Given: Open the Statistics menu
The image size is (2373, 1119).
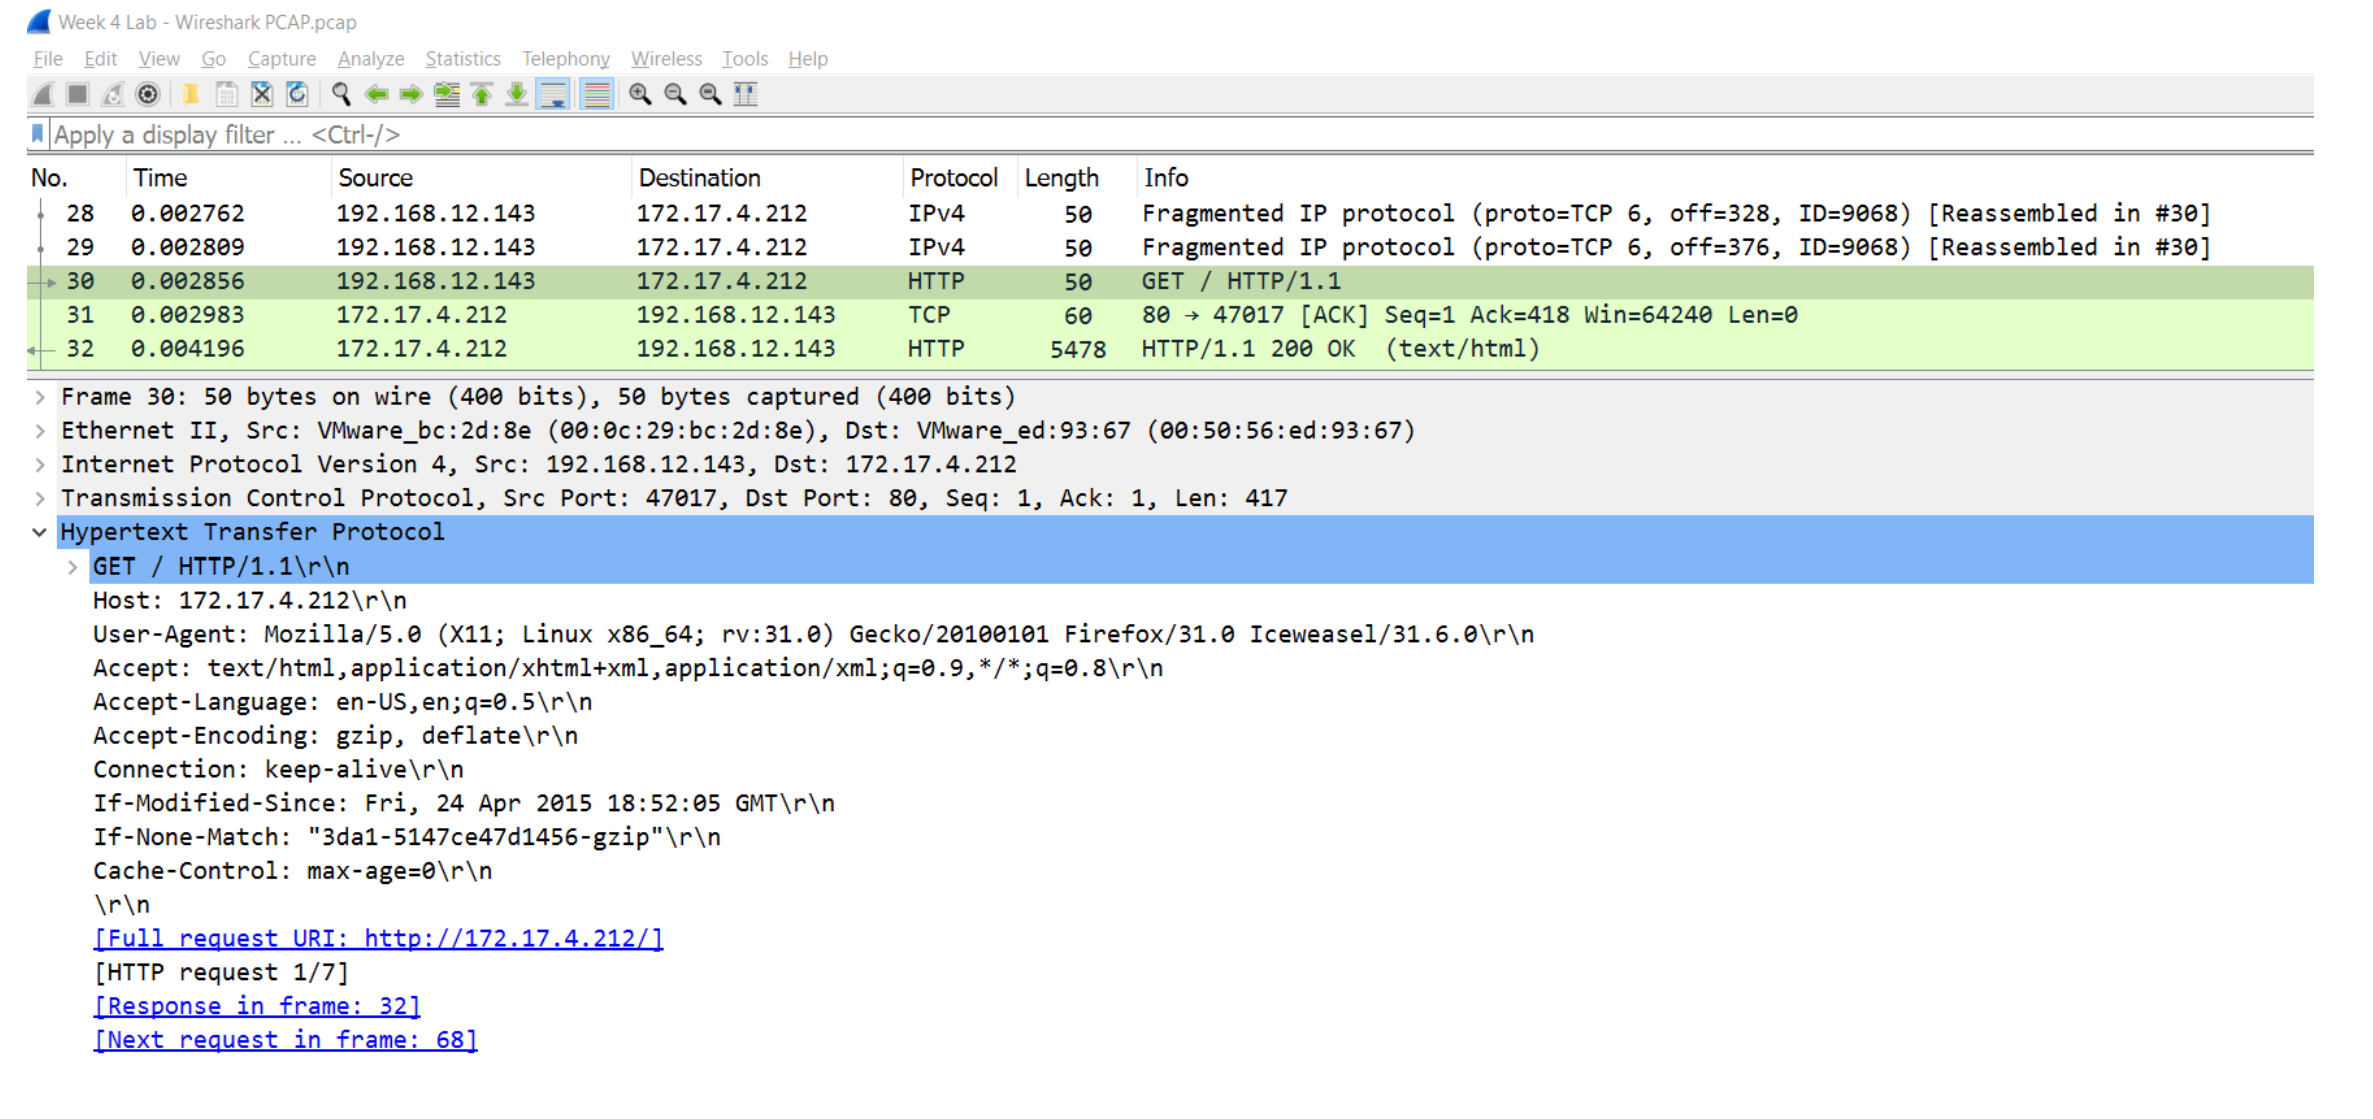Looking at the screenshot, I should click(x=462, y=59).
